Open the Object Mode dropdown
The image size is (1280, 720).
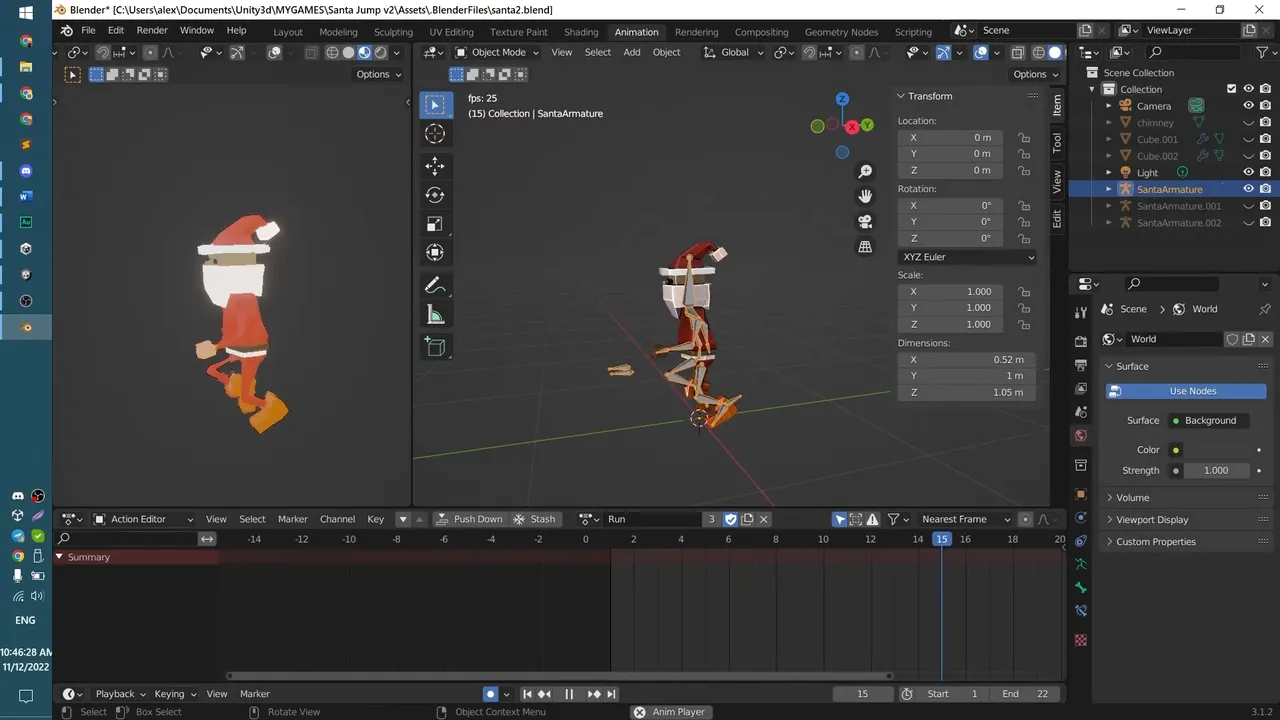tap(496, 52)
